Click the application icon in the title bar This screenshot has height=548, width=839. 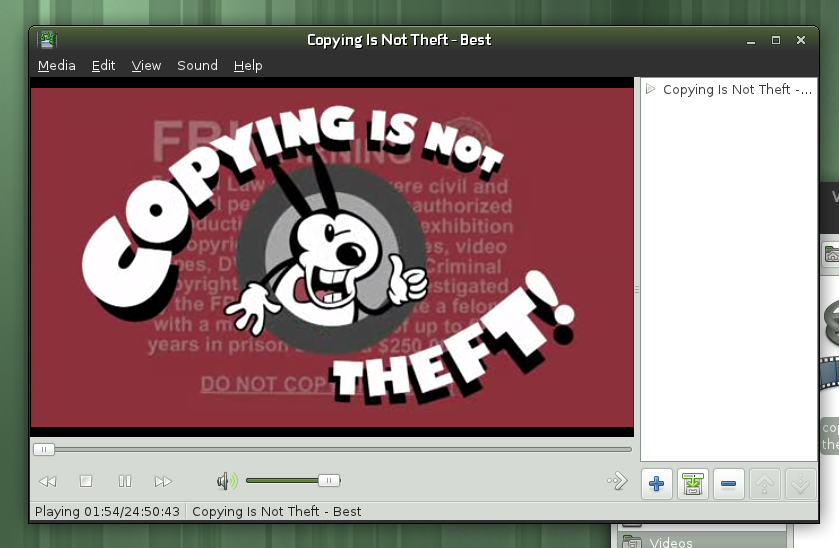coord(46,40)
